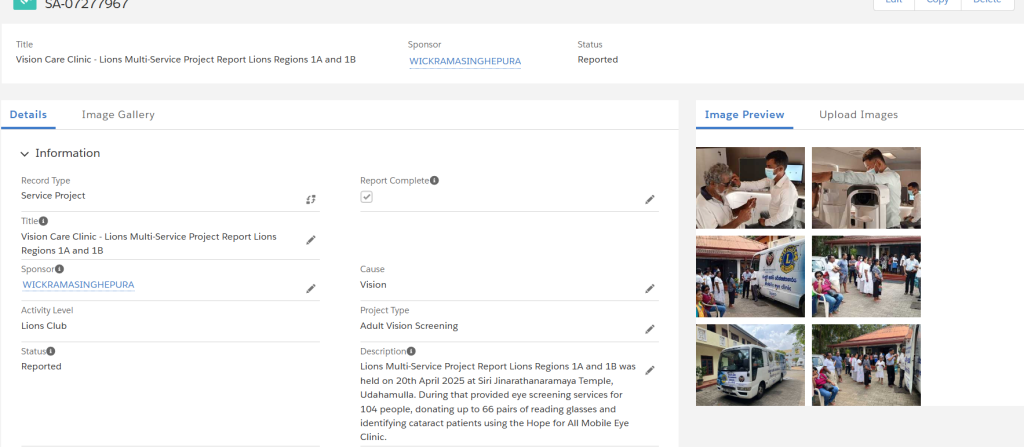Open thumbnail of crowd in courtyard, middle right
This screenshot has height=447, width=1024.
(x=866, y=276)
